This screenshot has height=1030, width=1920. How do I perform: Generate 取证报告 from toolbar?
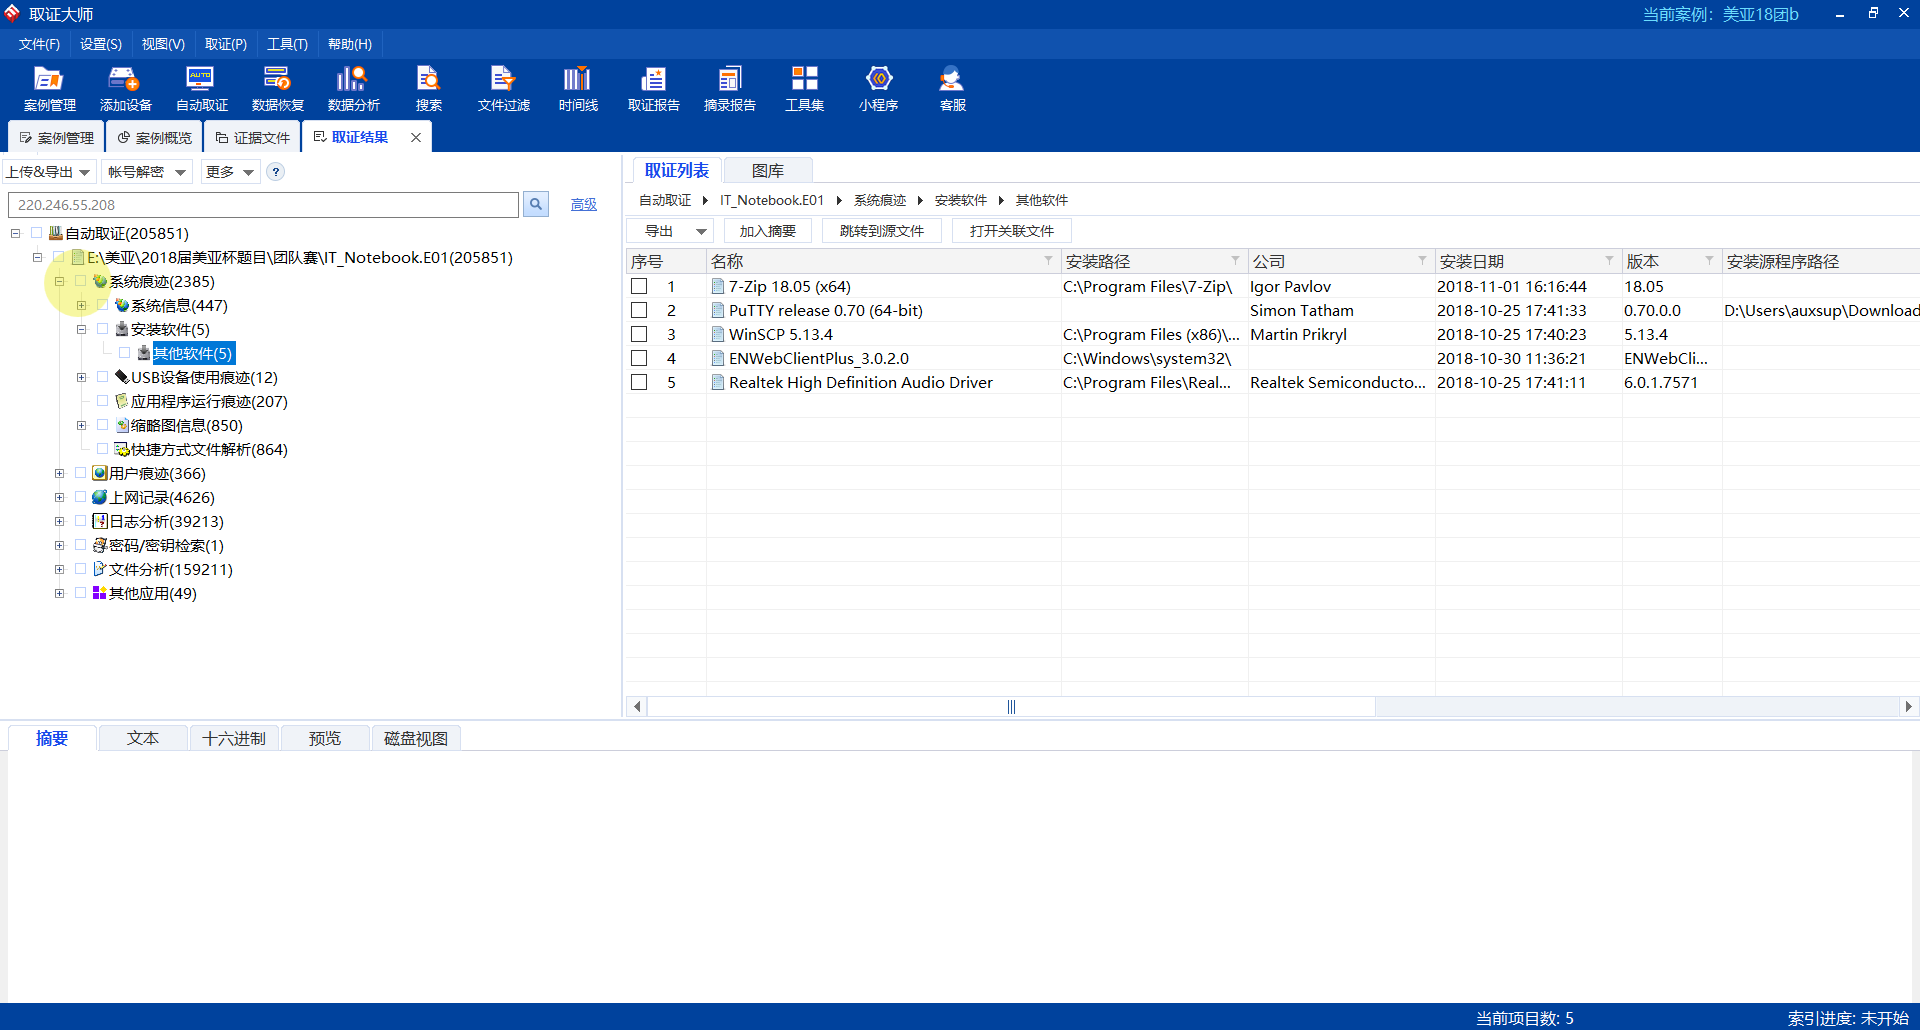pyautogui.click(x=653, y=89)
